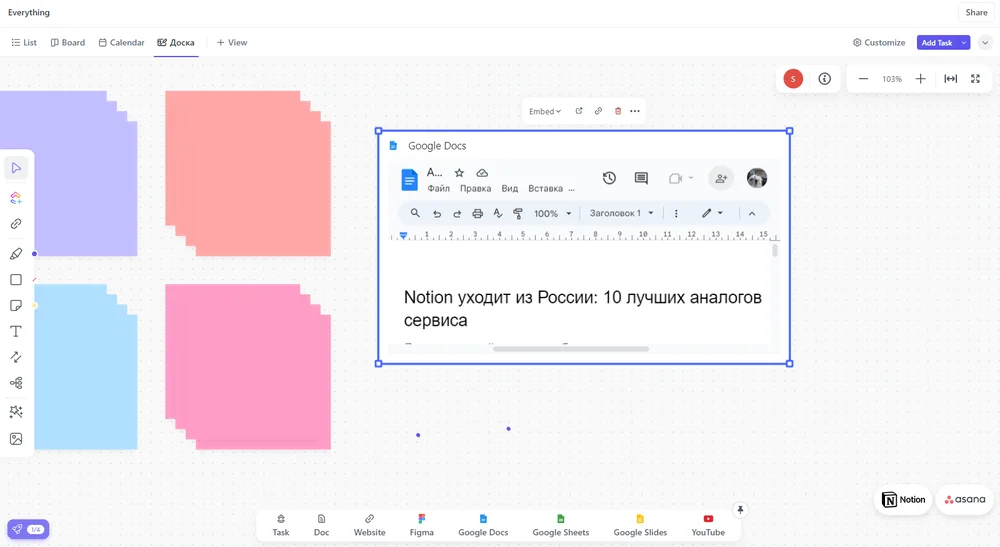Image resolution: width=1000 pixels, height=547 pixels.
Task: Select the rectangle shape tool
Action: [x=16, y=280]
